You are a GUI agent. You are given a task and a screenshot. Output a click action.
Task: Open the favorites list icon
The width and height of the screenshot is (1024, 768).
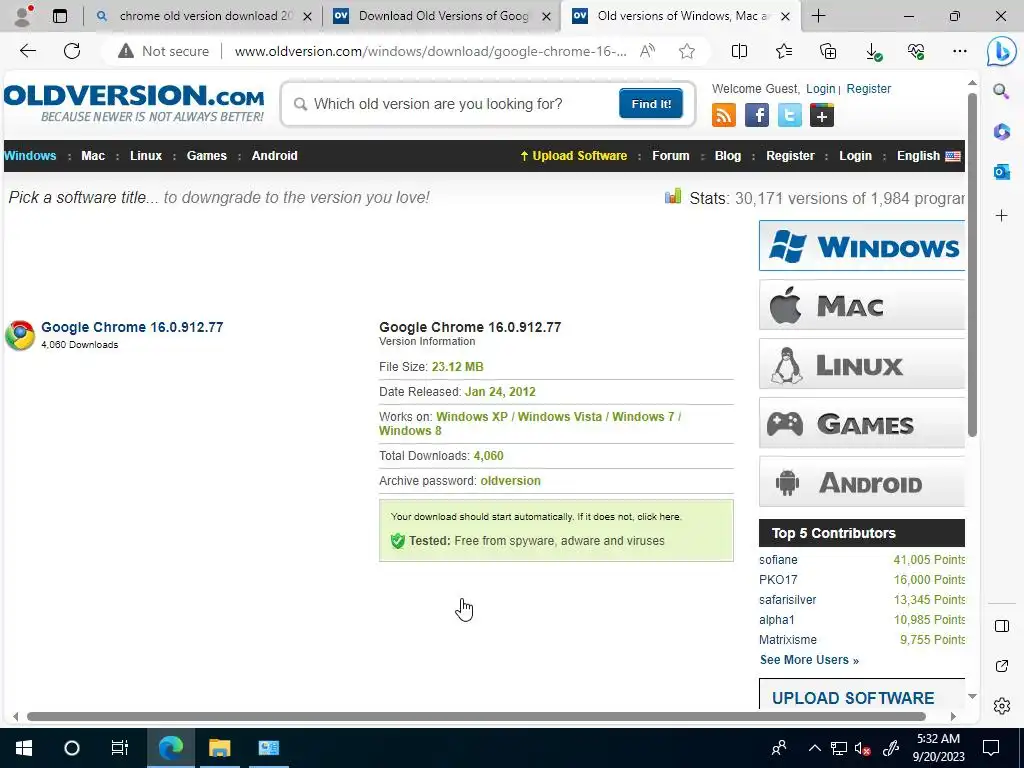point(784,51)
